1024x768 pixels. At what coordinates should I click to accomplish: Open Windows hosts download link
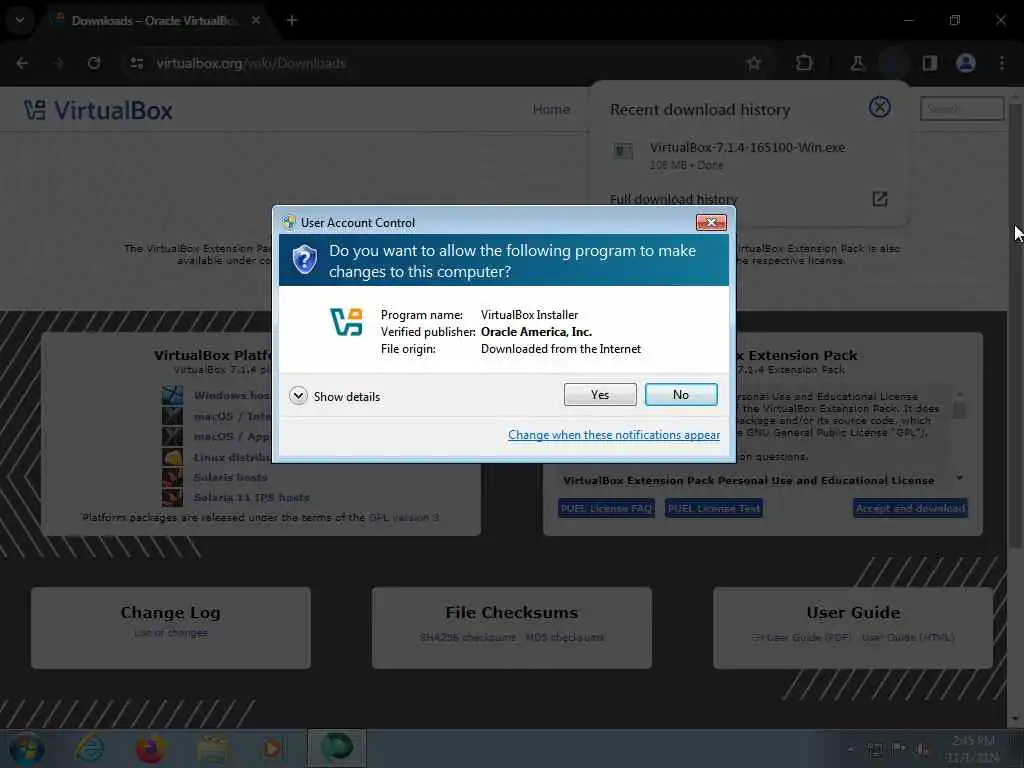(232, 395)
